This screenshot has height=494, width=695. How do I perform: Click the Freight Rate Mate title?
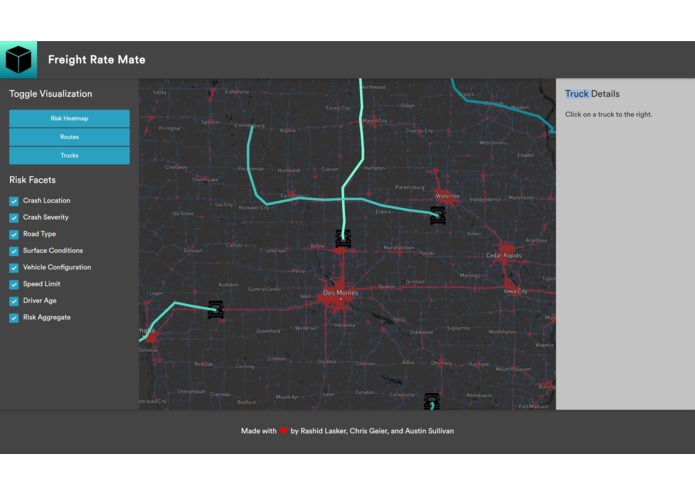97,59
